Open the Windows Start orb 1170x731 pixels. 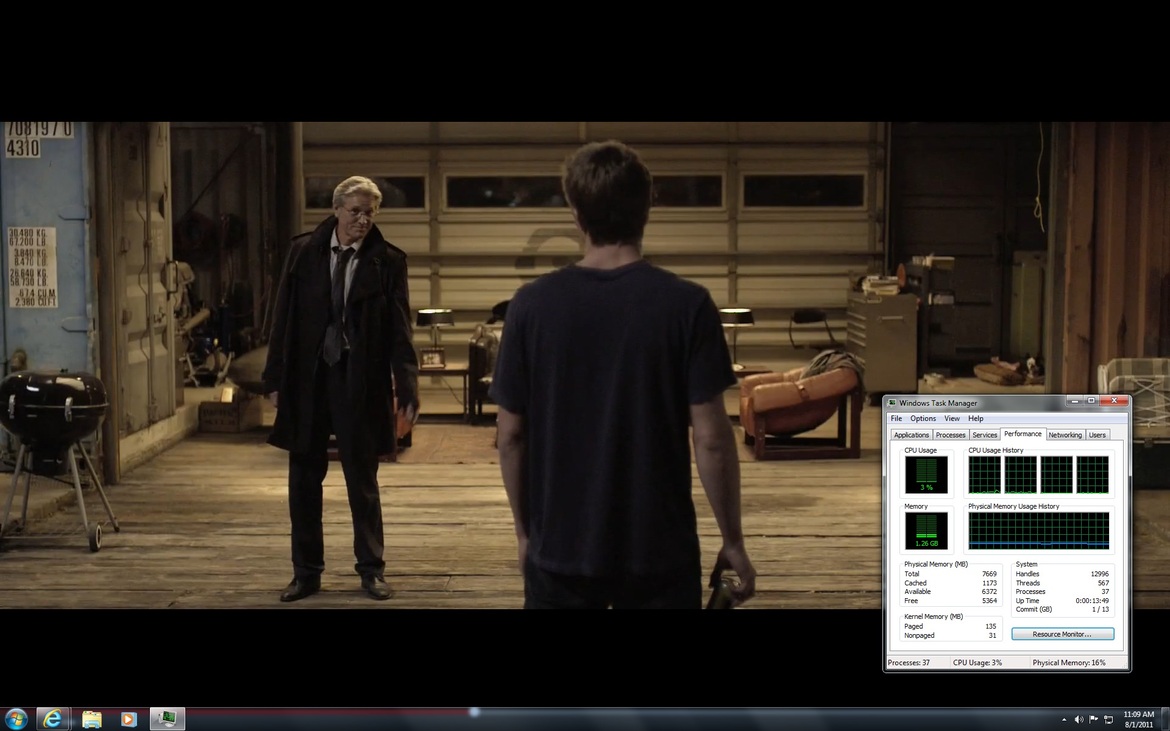click(16, 719)
